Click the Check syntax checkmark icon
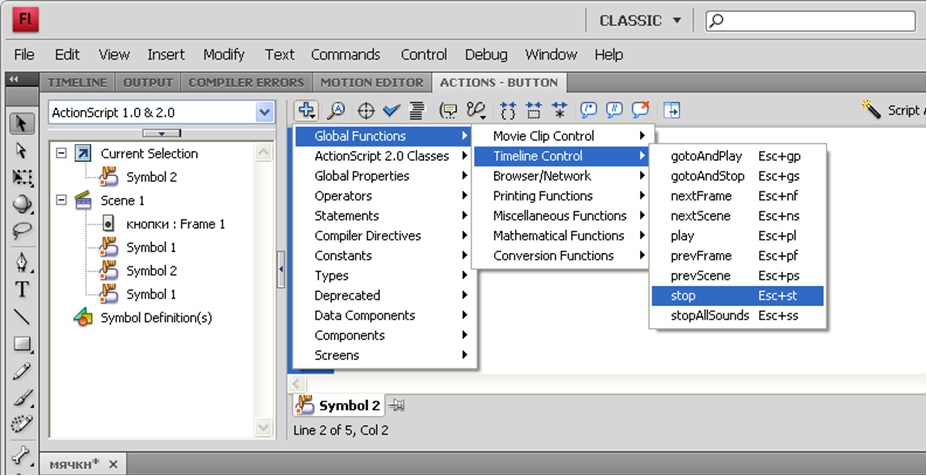The image size is (927, 476). pyautogui.click(x=391, y=111)
